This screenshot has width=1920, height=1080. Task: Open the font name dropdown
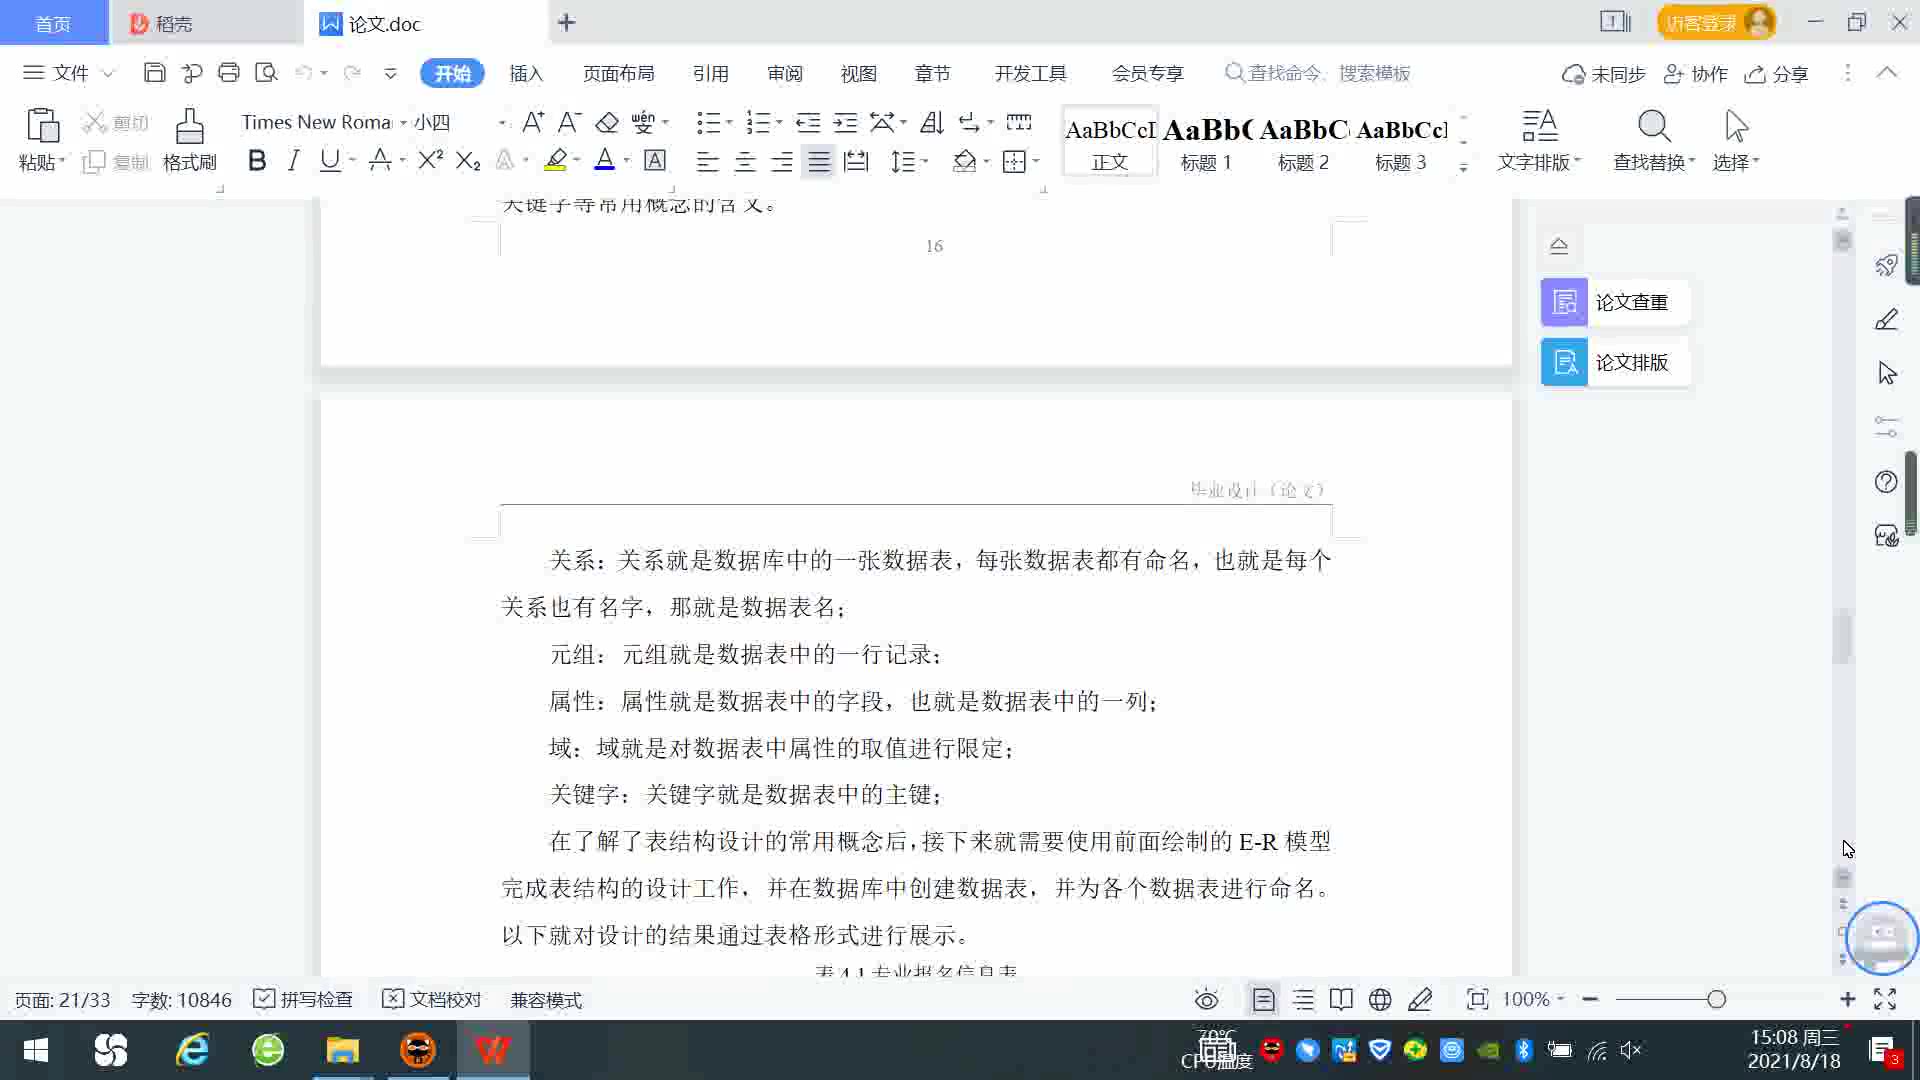[403, 122]
